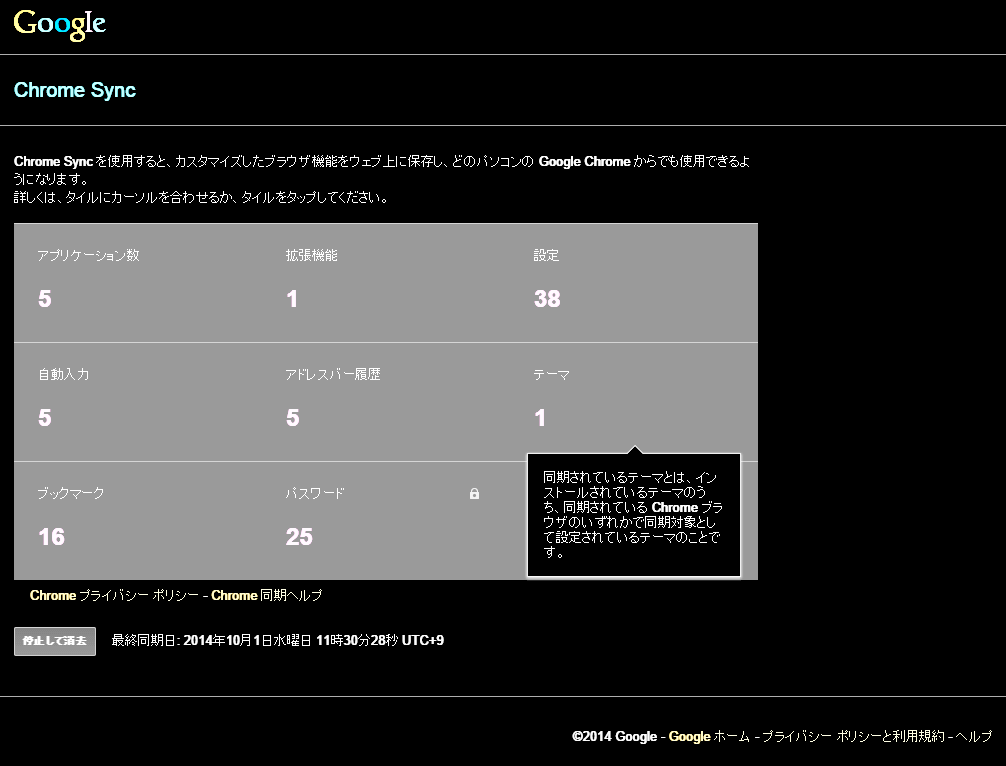The width and height of the screenshot is (1006, 766).
Task: Open the Chrome 同期ヘルプ link
Action: [266, 595]
